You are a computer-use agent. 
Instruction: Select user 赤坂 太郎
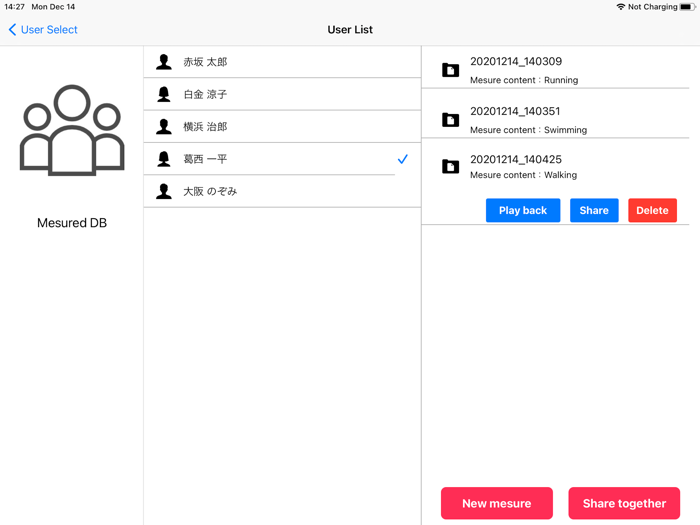pos(282,62)
